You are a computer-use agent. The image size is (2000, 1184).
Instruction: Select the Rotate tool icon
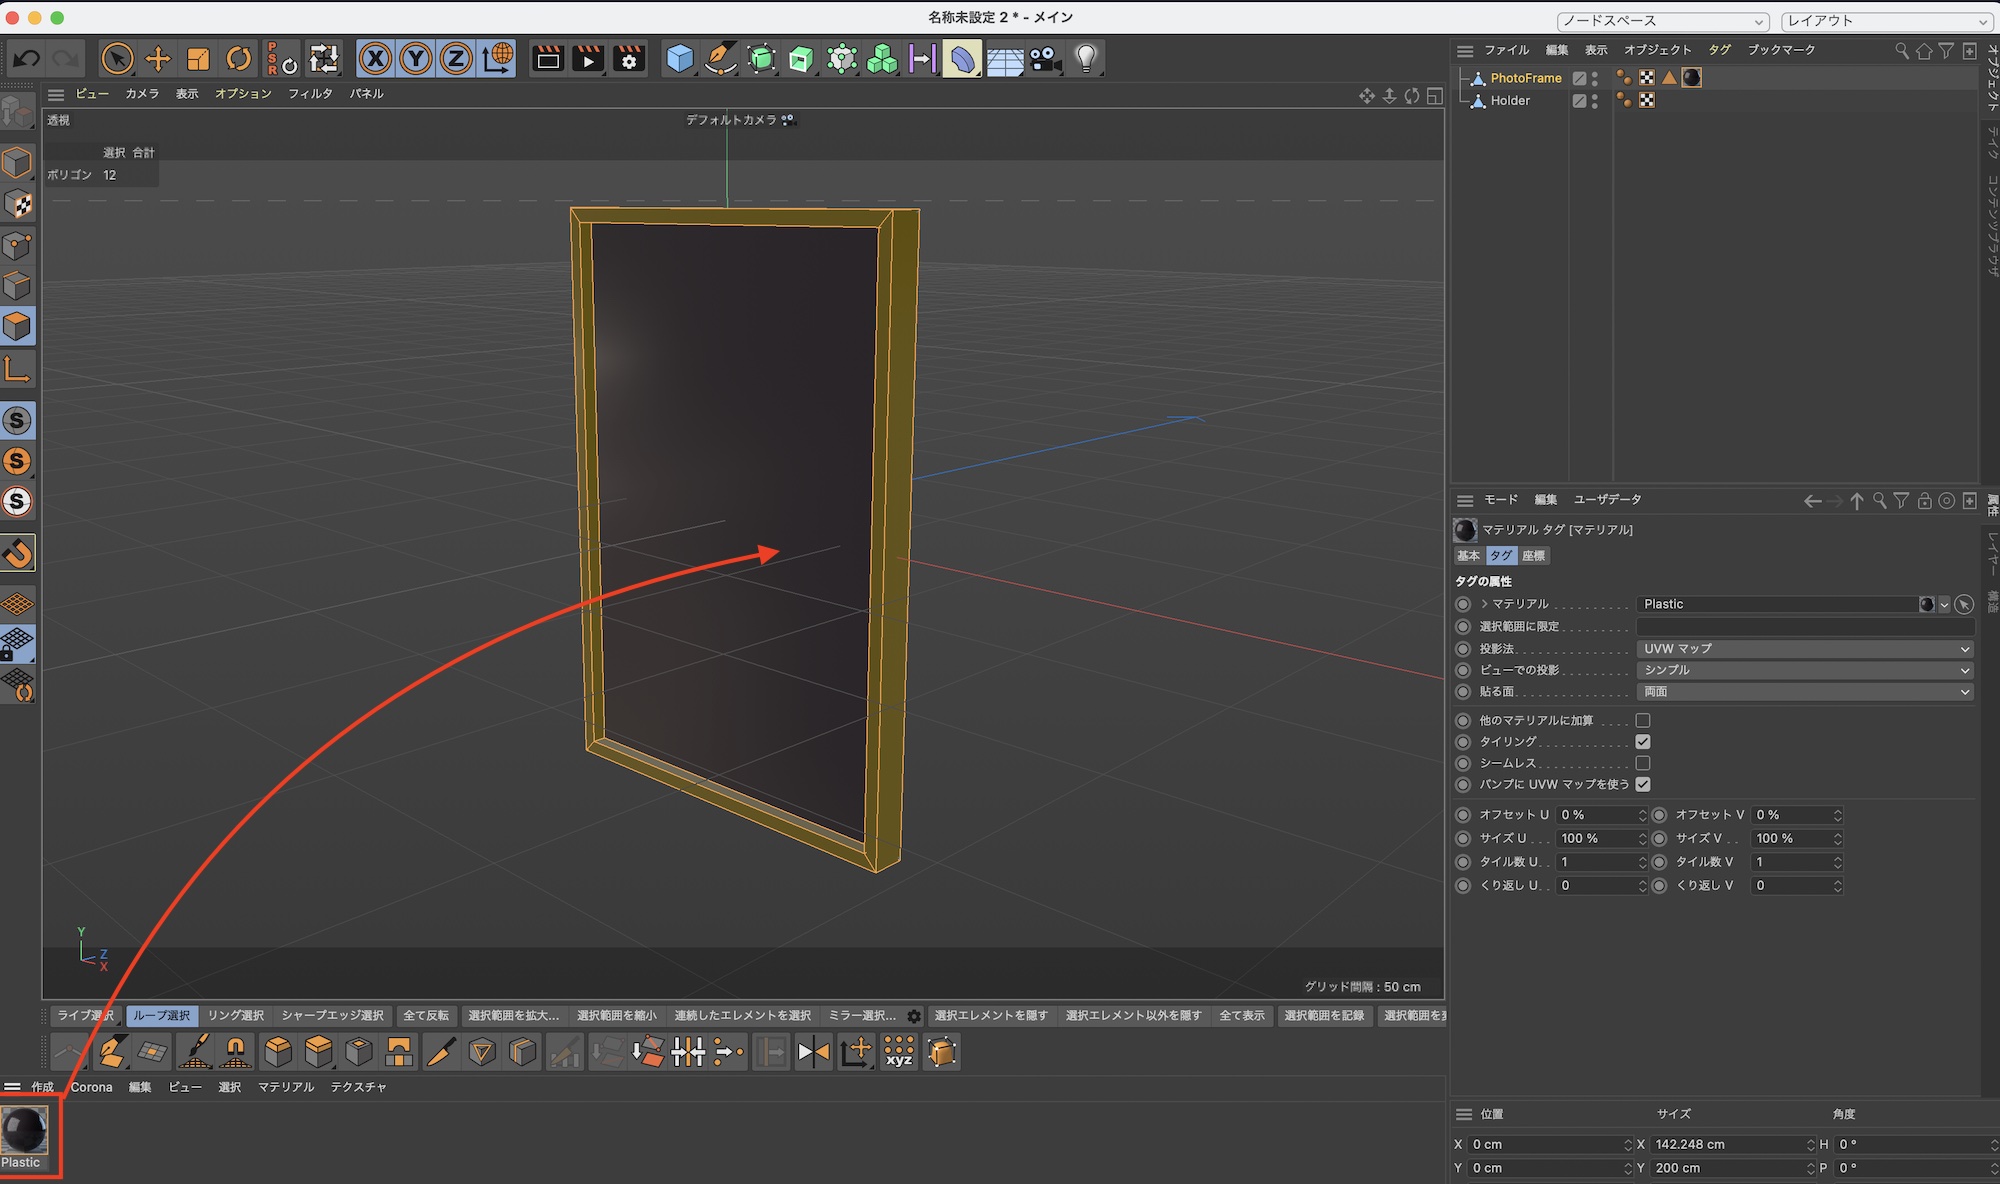click(238, 59)
